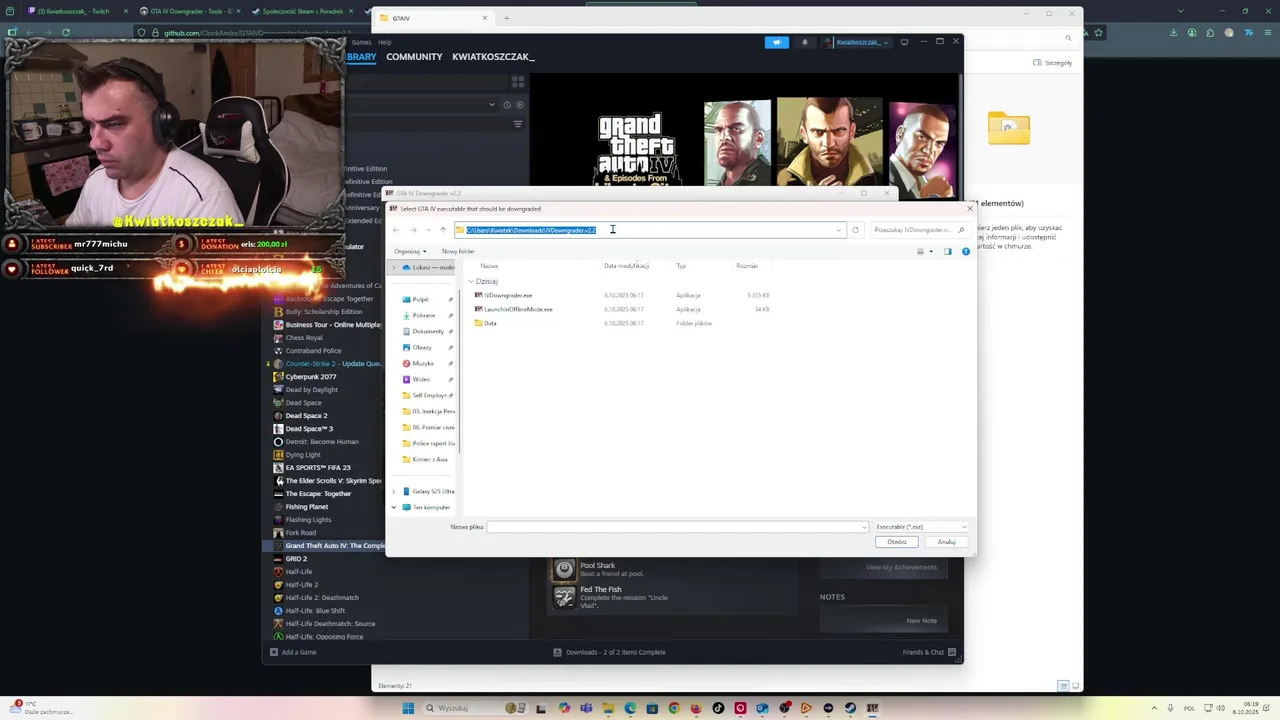This screenshot has height=720, width=1280.
Task: Open Koniec z Asia folder in sidebar
Action: [x=428, y=459]
